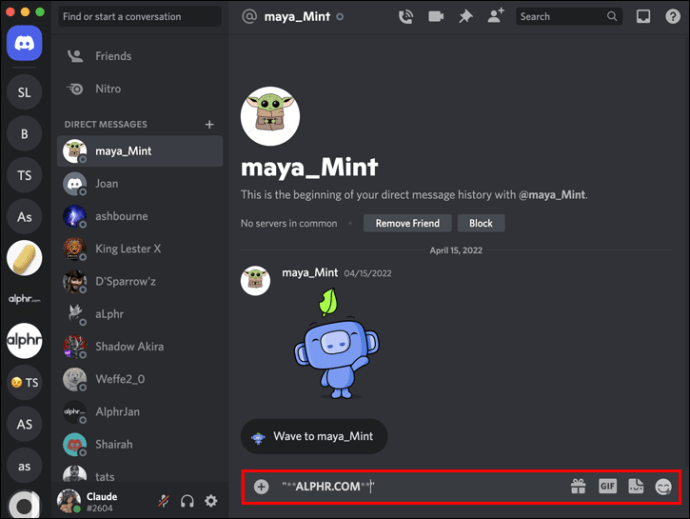Image resolution: width=690 pixels, height=519 pixels.
Task: Open the B server
Action: pos(24,134)
